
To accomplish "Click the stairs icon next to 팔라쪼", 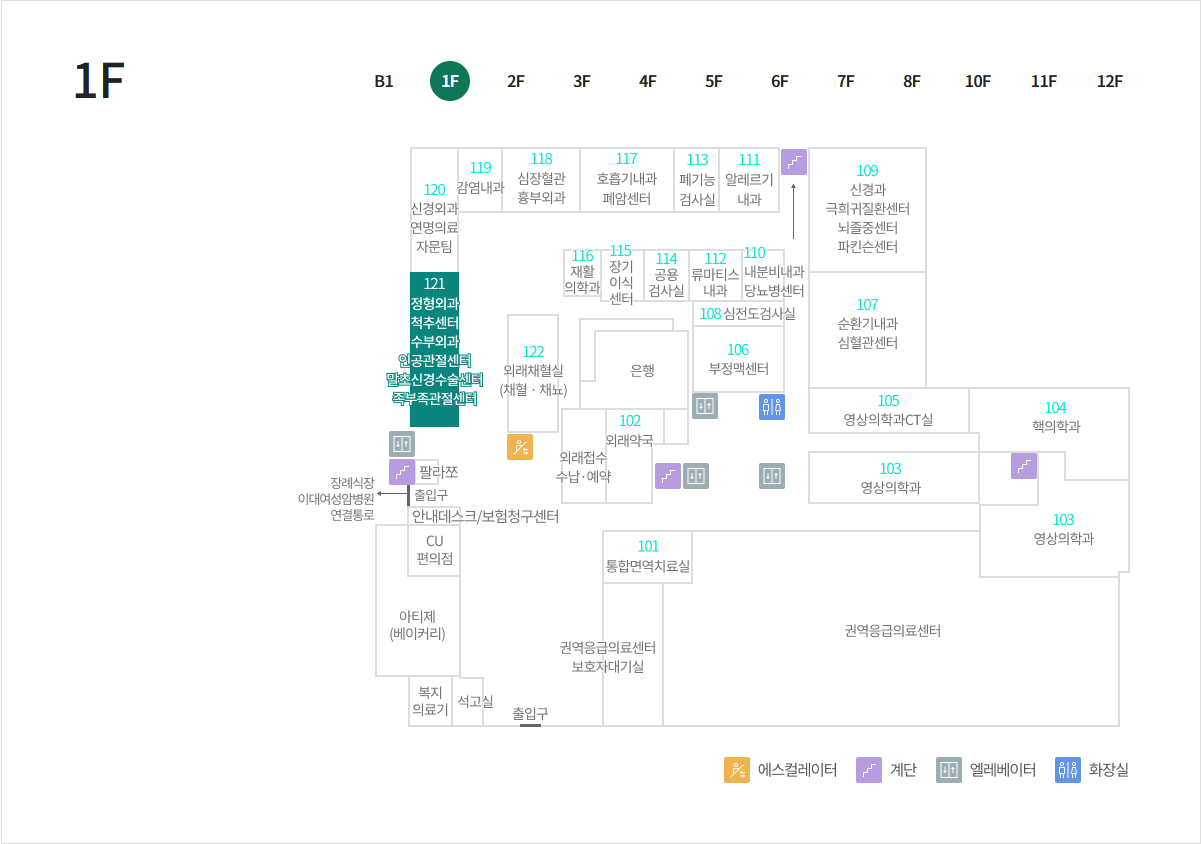I will coord(402,472).
